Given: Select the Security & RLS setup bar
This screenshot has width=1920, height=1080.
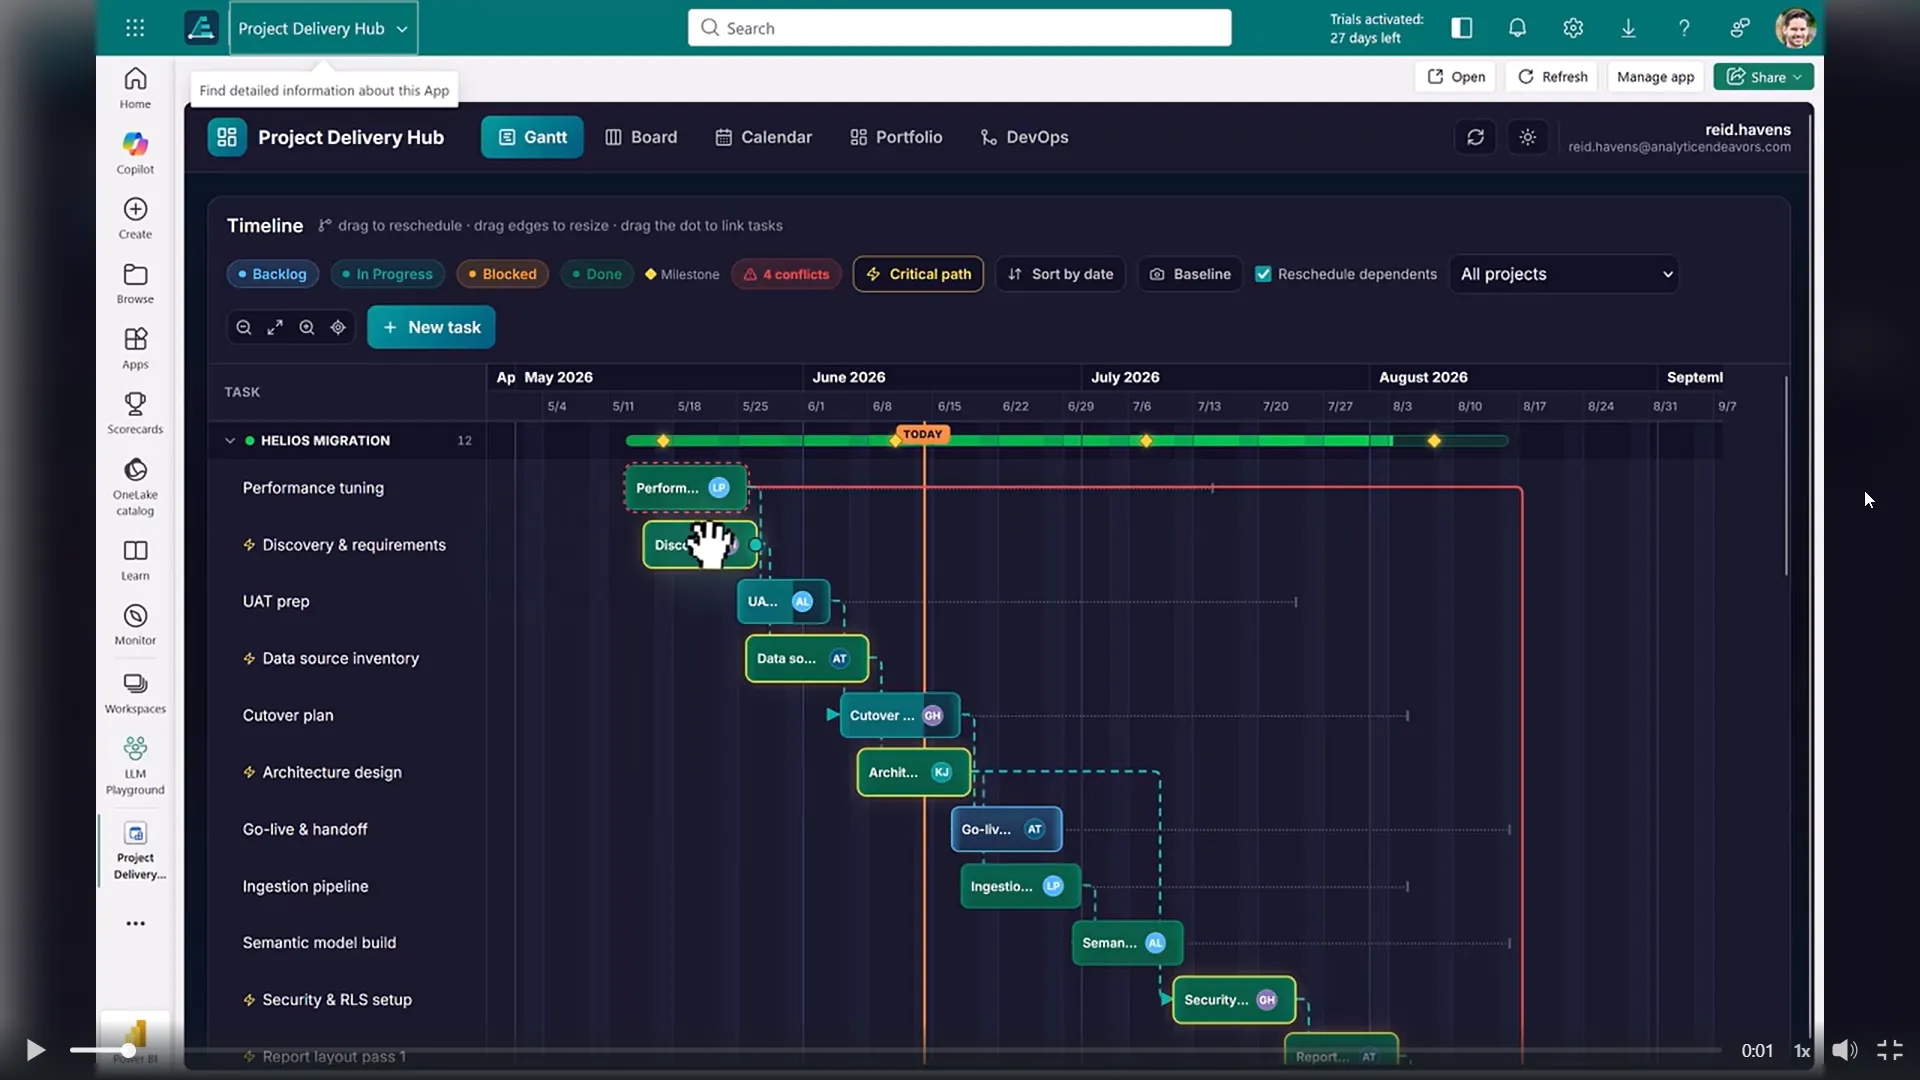Looking at the screenshot, I should coord(1234,999).
